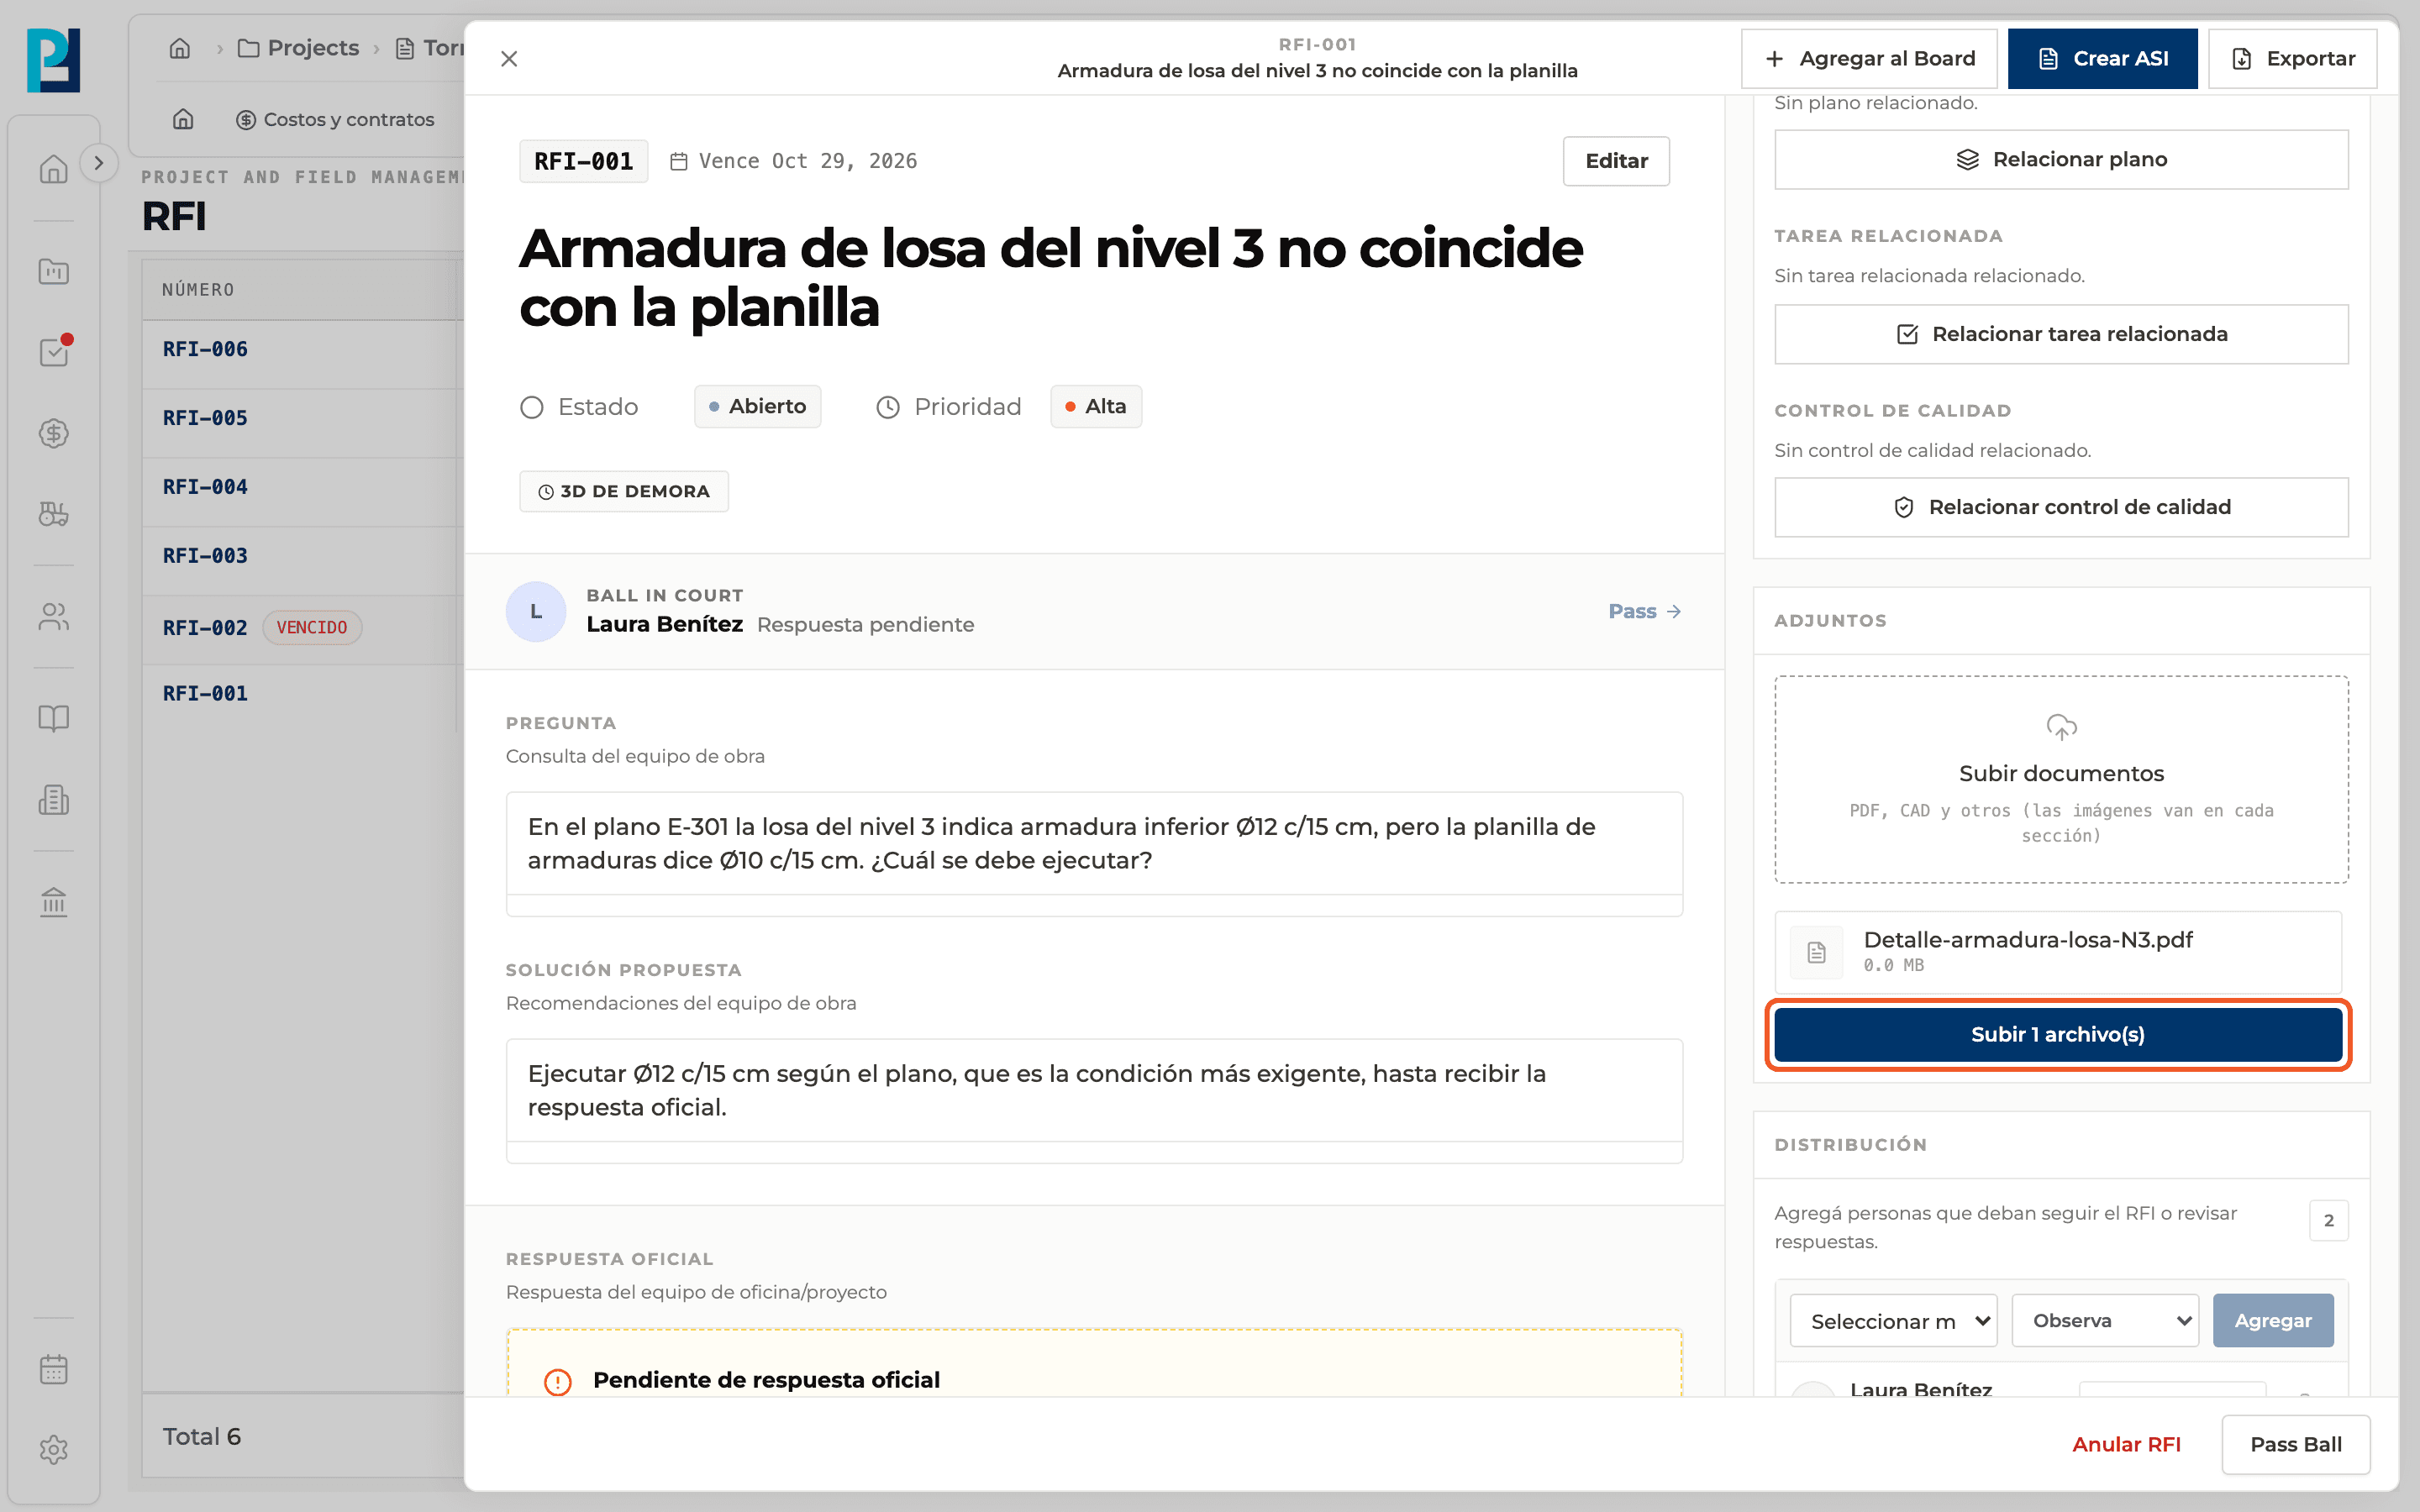Click the Anular RFI link
This screenshot has height=1512, width=2420.
(2126, 1444)
